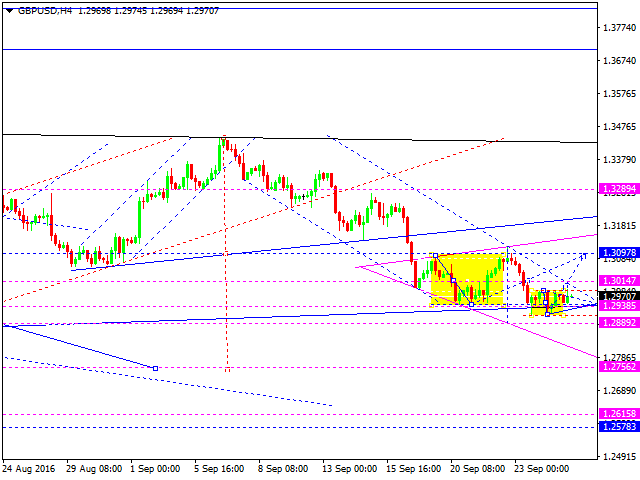This screenshot has width=640, height=480.
Task: Click the 1.33790 price scale value
Action: coord(619,159)
